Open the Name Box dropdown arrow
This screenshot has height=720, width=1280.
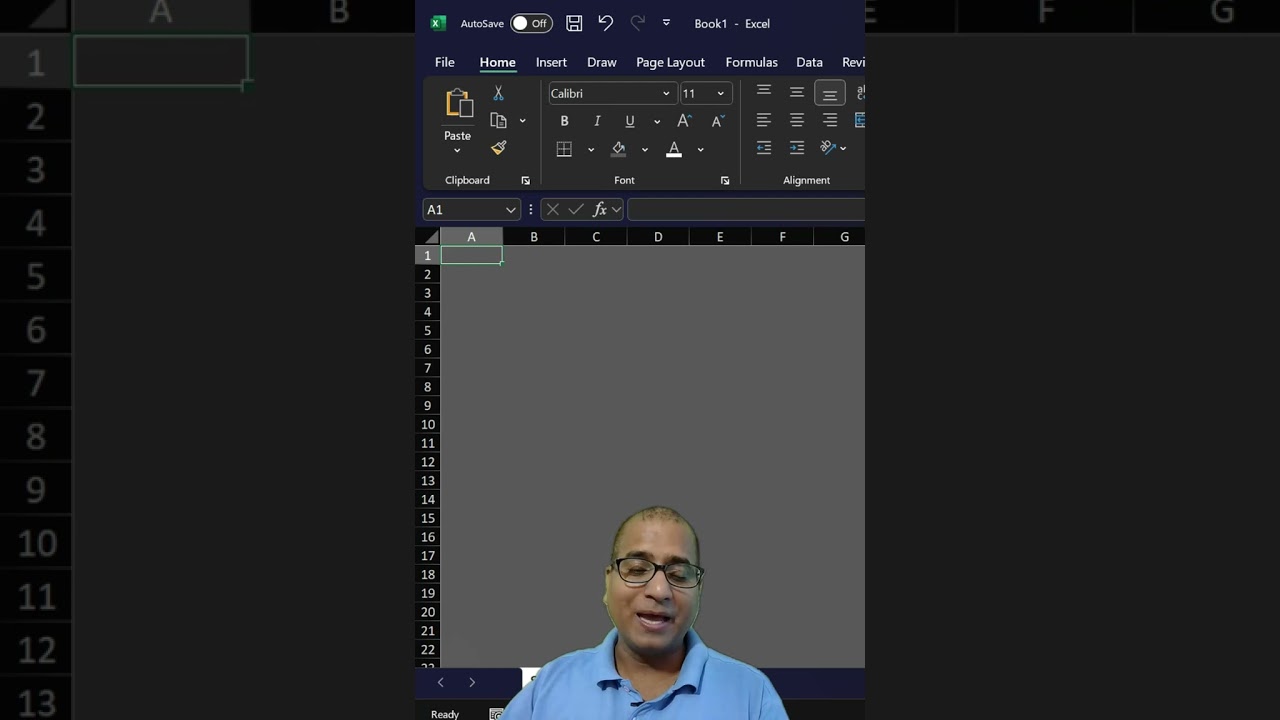click(510, 210)
